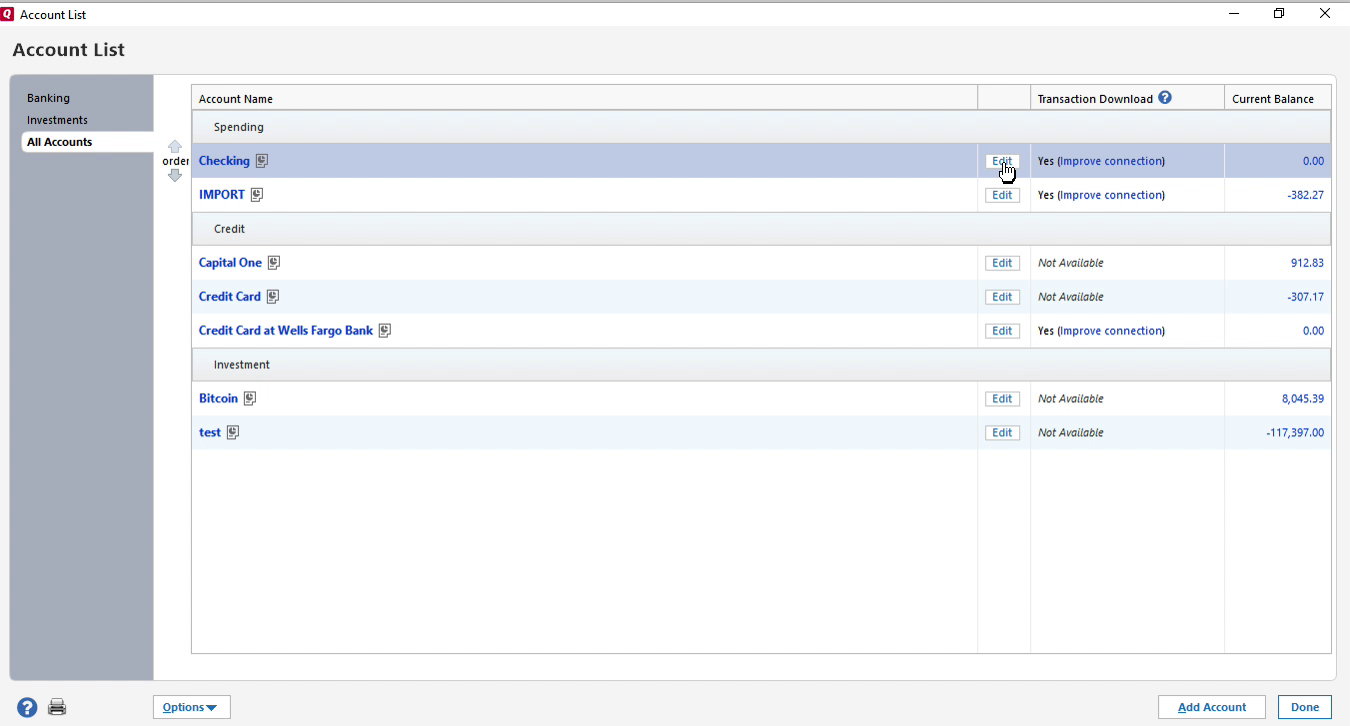Screen dimensions: 1350x726
Task: Edit the Bitcoin account
Action: click(1002, 399)
